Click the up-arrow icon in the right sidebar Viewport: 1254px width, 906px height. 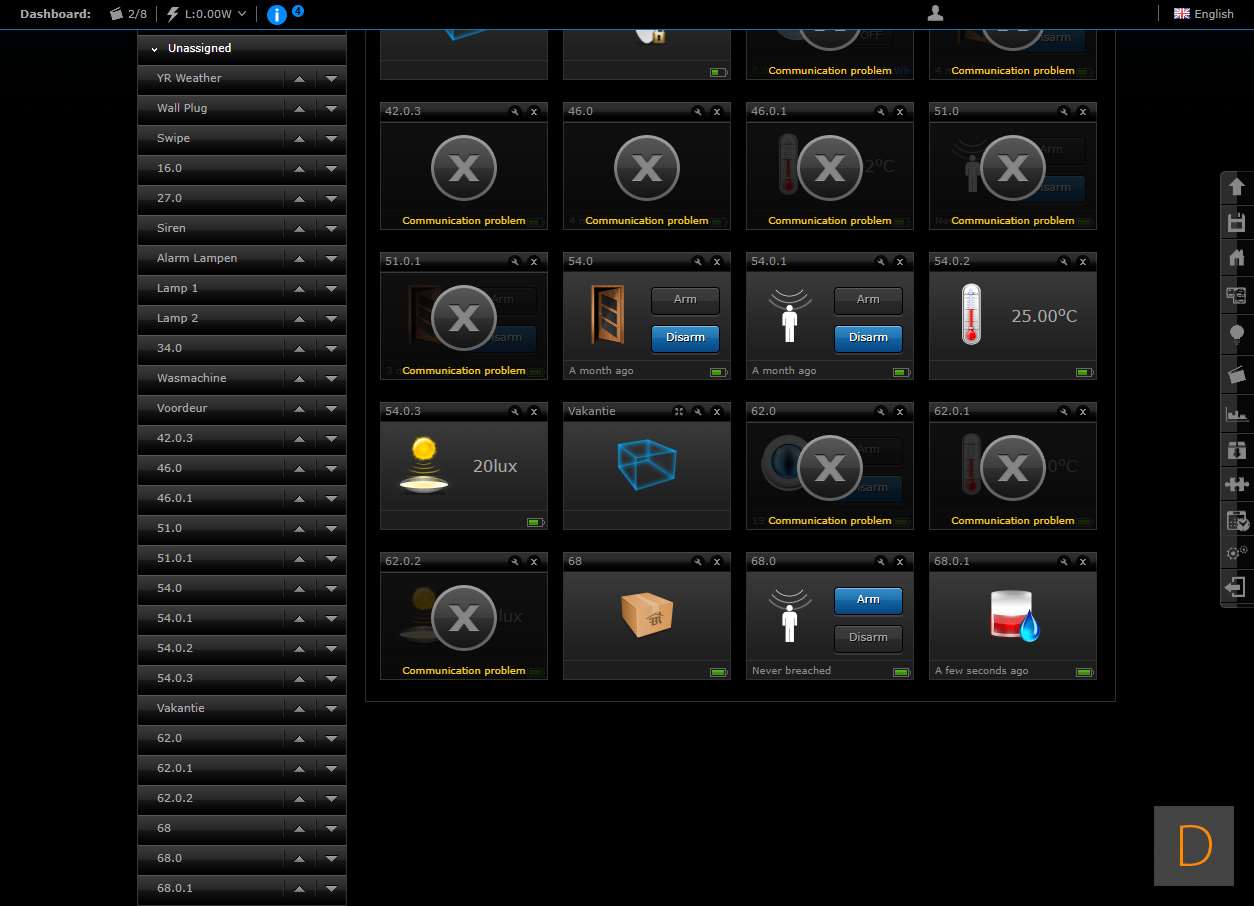coord(1236,187)
